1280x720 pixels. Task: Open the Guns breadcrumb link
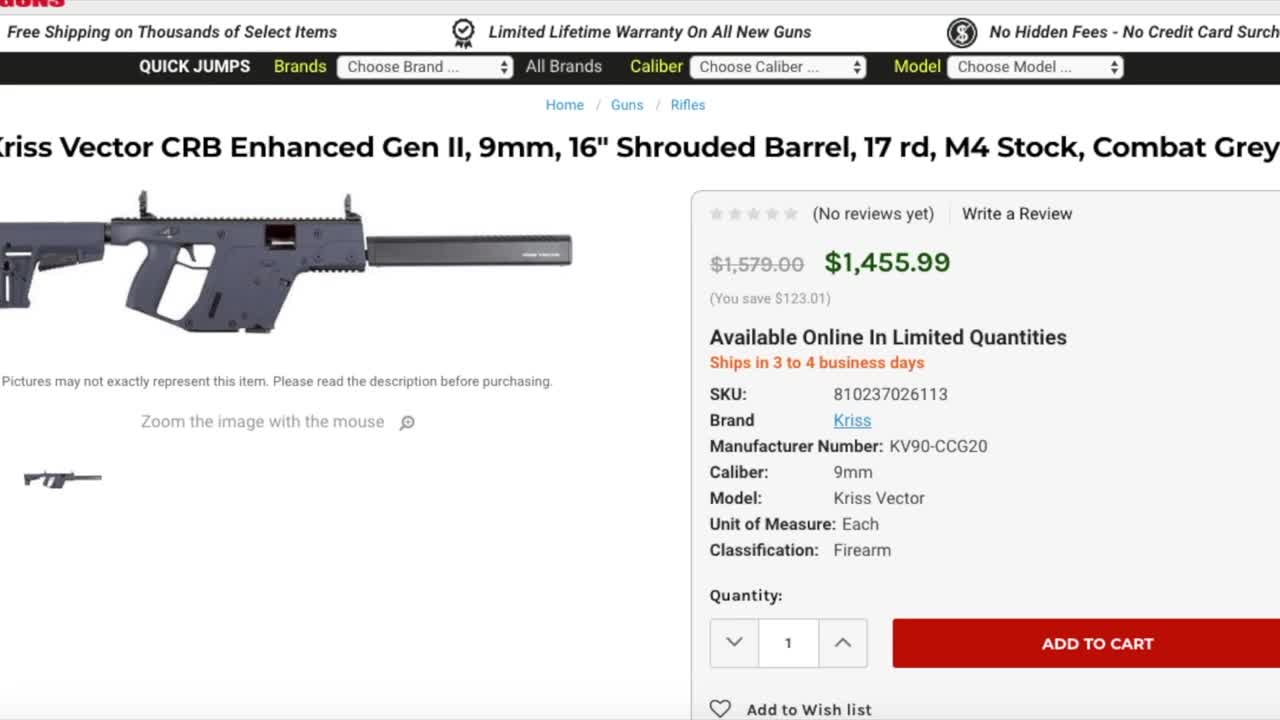[627, 105]
